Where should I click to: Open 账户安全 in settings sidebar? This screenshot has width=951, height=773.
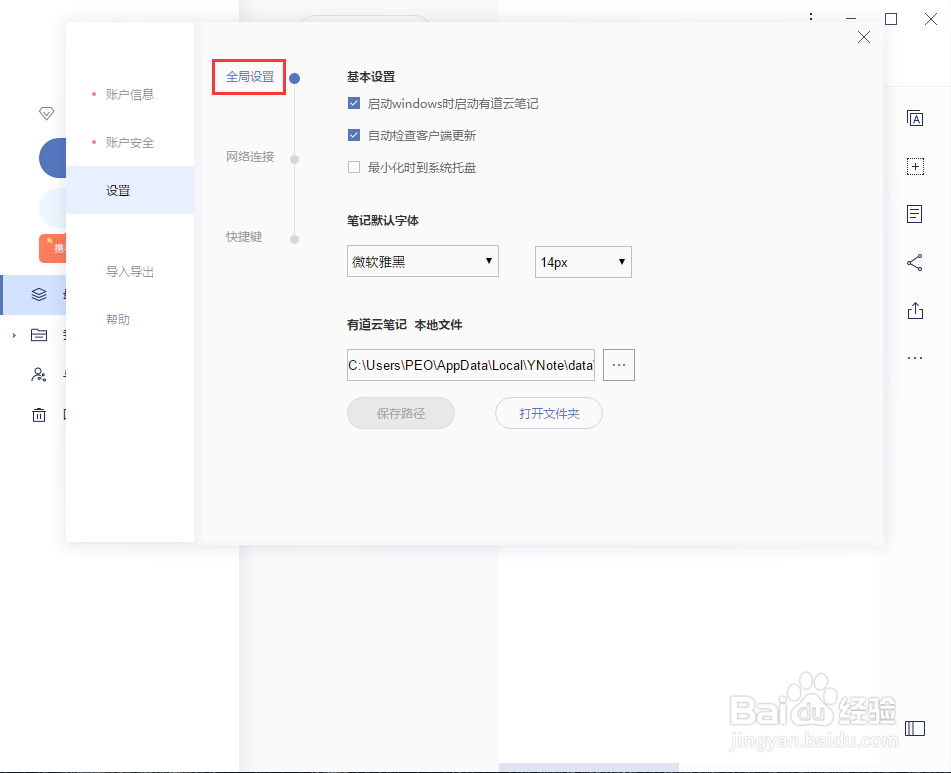[129, 142]
